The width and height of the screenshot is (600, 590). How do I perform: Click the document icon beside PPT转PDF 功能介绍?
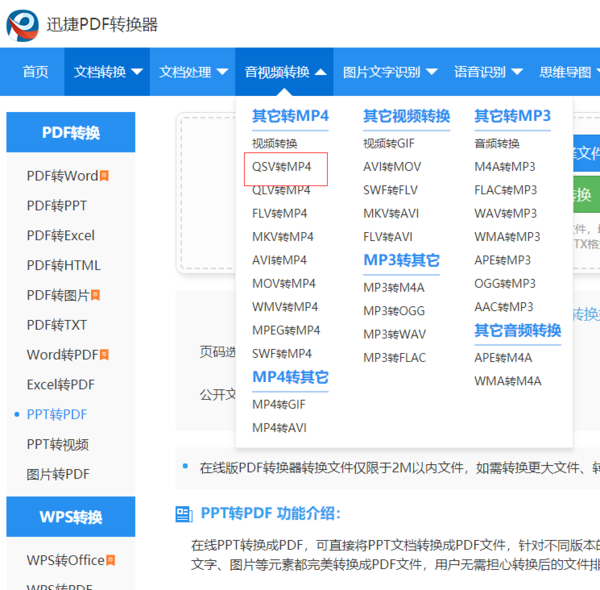(x=184, y=514)
